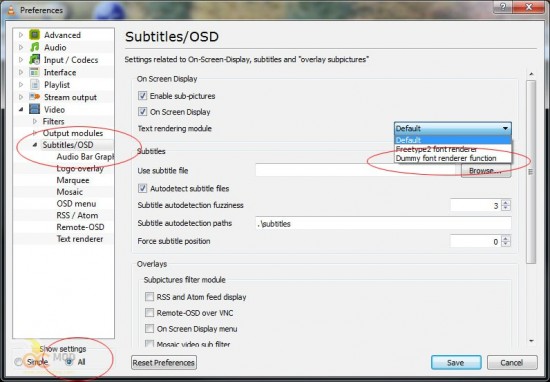550x382 pixels.
Task: Click the Save button
Action: [456, 363]
